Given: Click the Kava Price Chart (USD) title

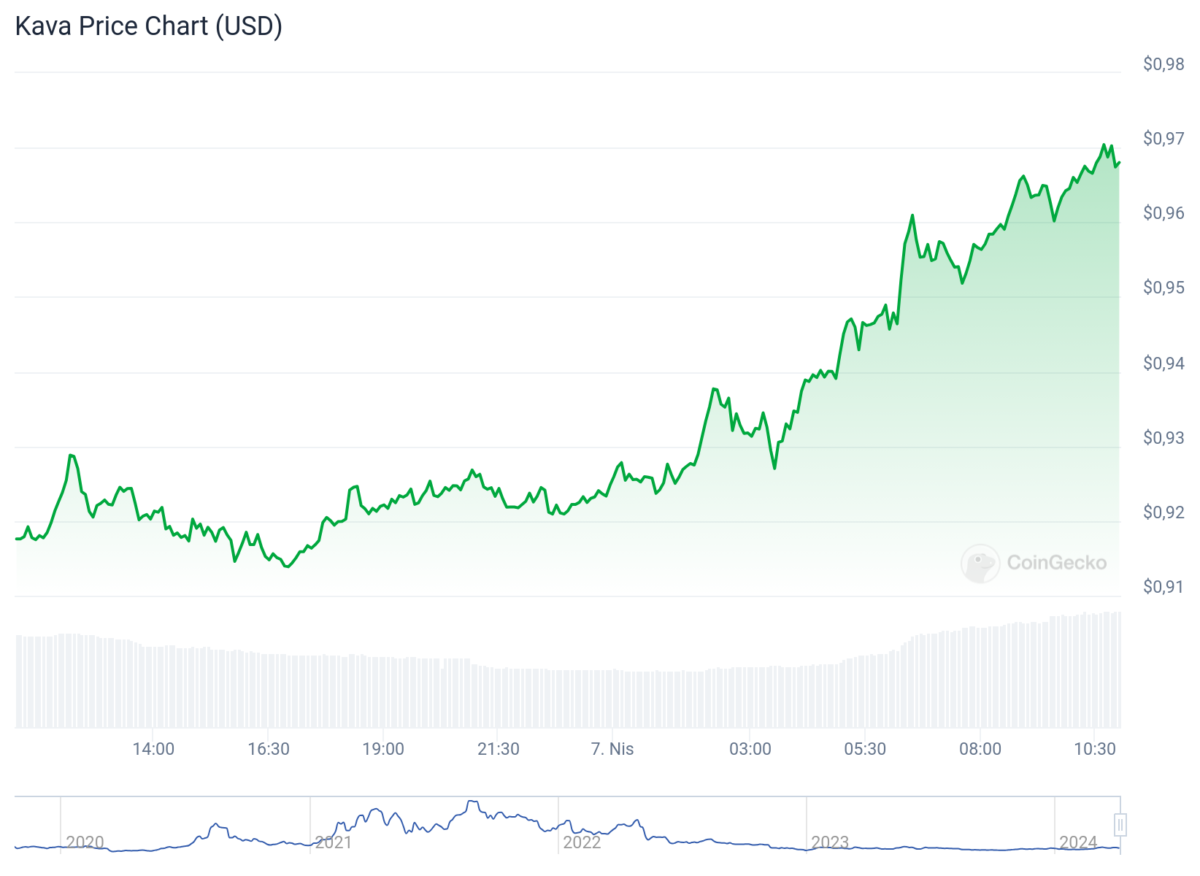Looking at the screenshot, I should pos(148,27).
